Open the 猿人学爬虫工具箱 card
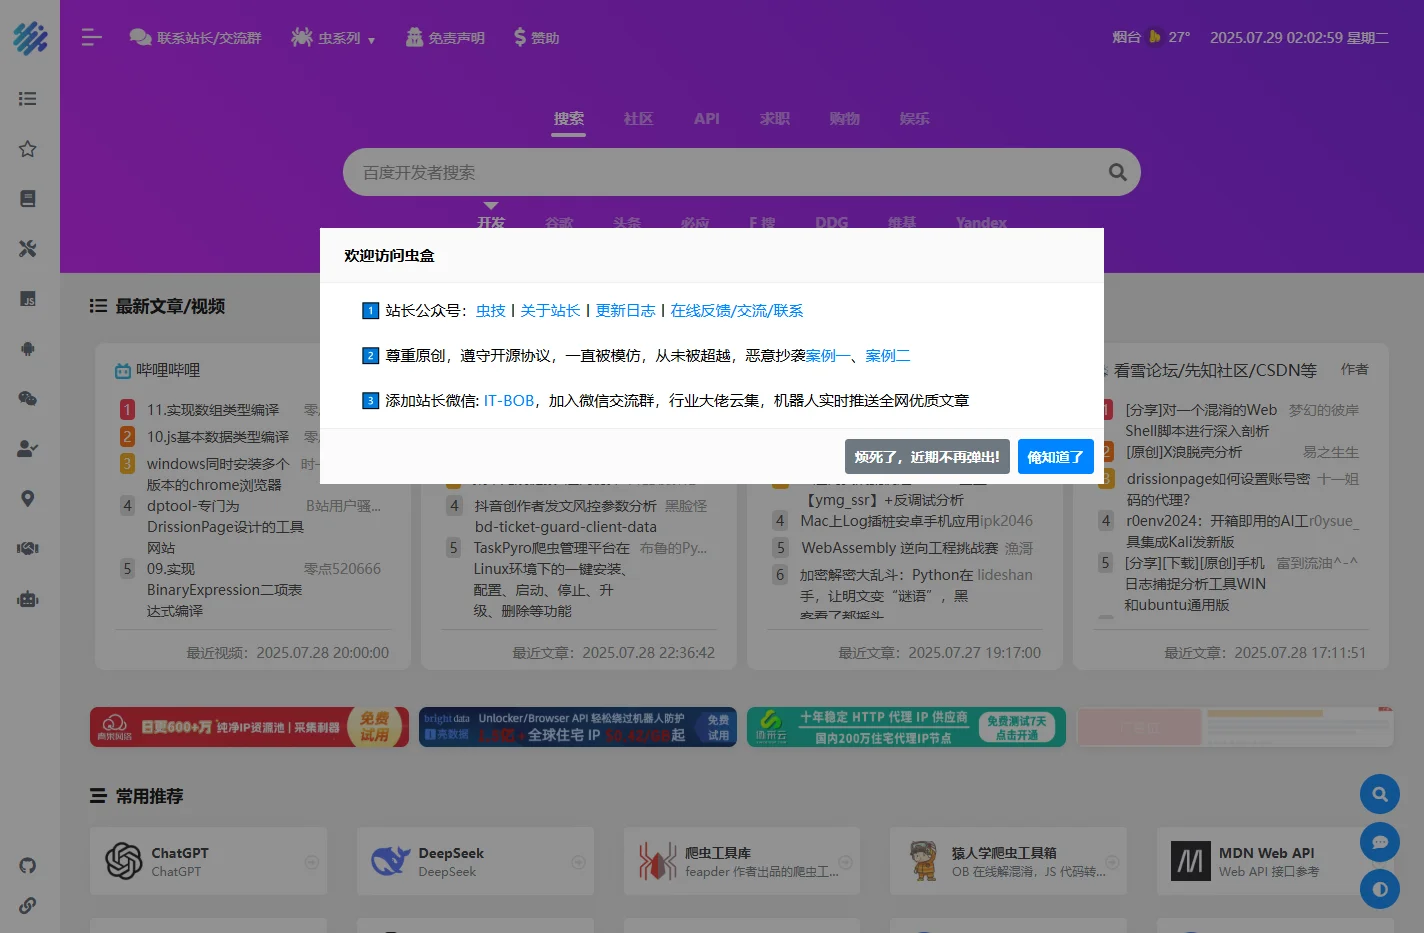1424x933 pixels. click(x=1008, y=861)
